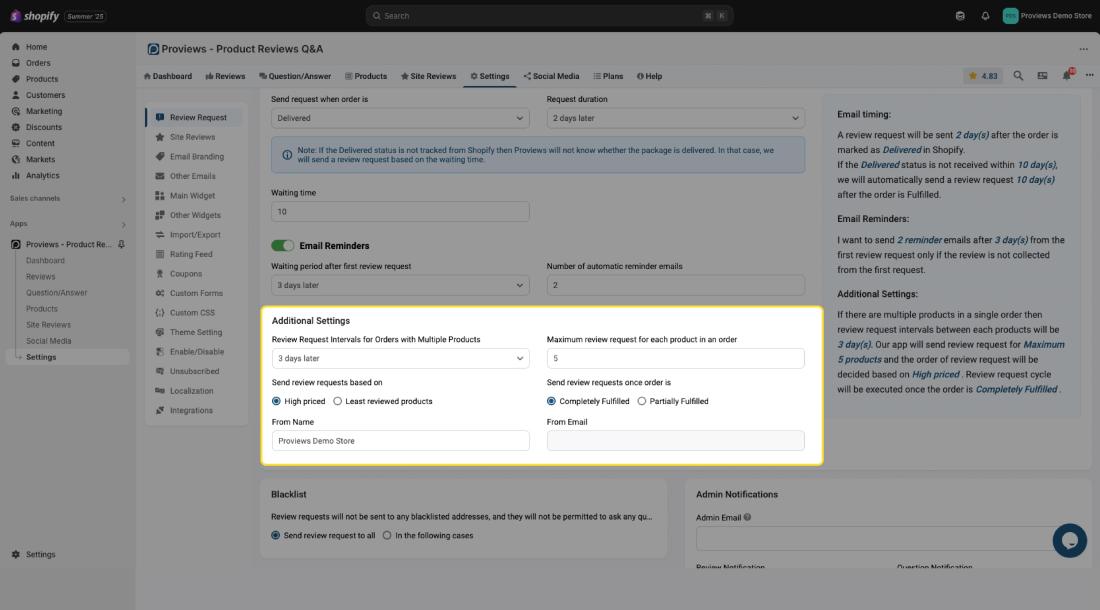The image size is (1100, 610).
Task: Go to Integrations settings page
Action: click(190, 410)
